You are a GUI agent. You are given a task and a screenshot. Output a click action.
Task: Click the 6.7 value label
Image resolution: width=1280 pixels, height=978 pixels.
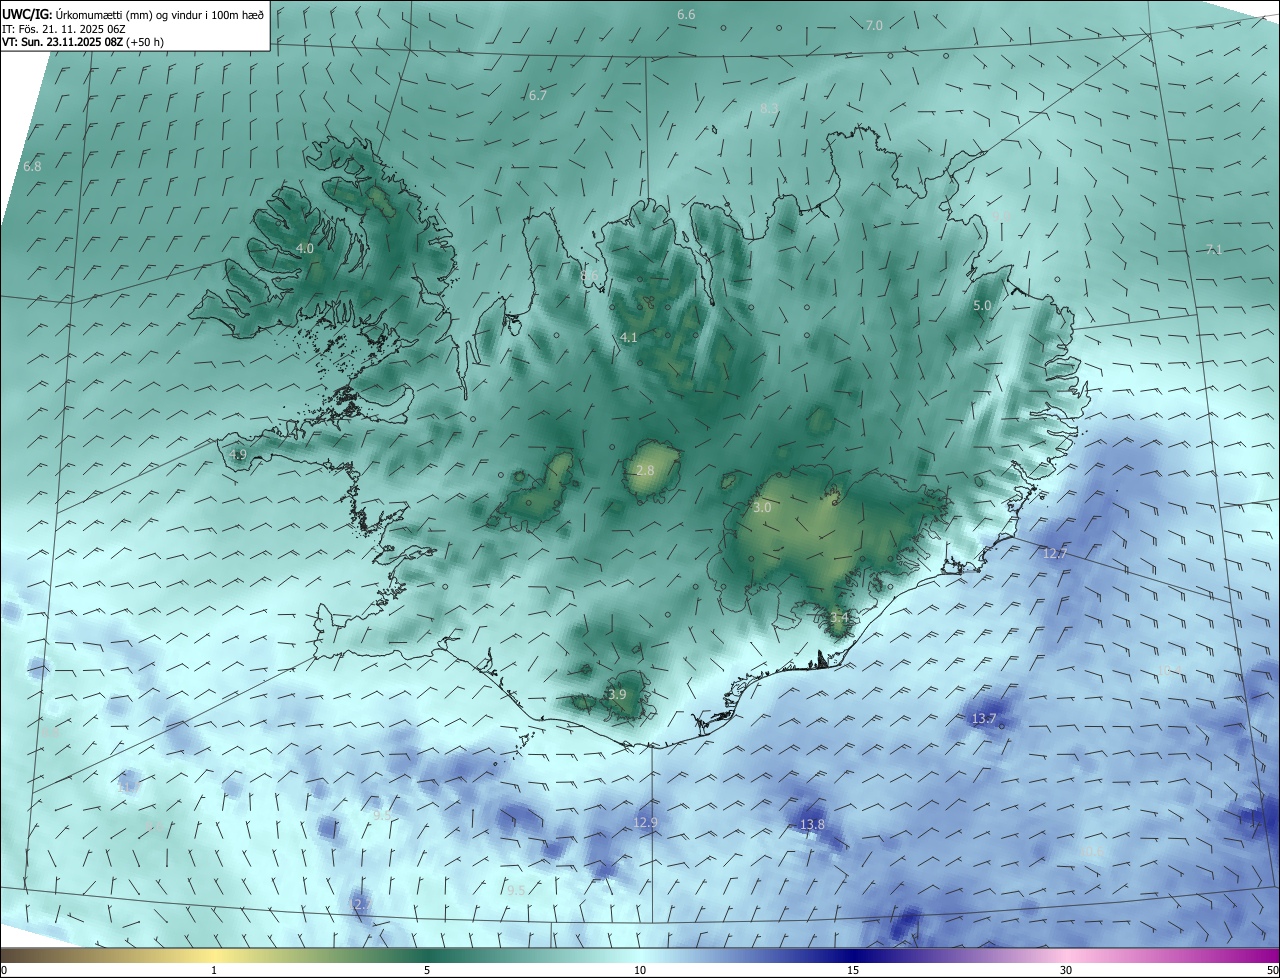coord(537,95)
